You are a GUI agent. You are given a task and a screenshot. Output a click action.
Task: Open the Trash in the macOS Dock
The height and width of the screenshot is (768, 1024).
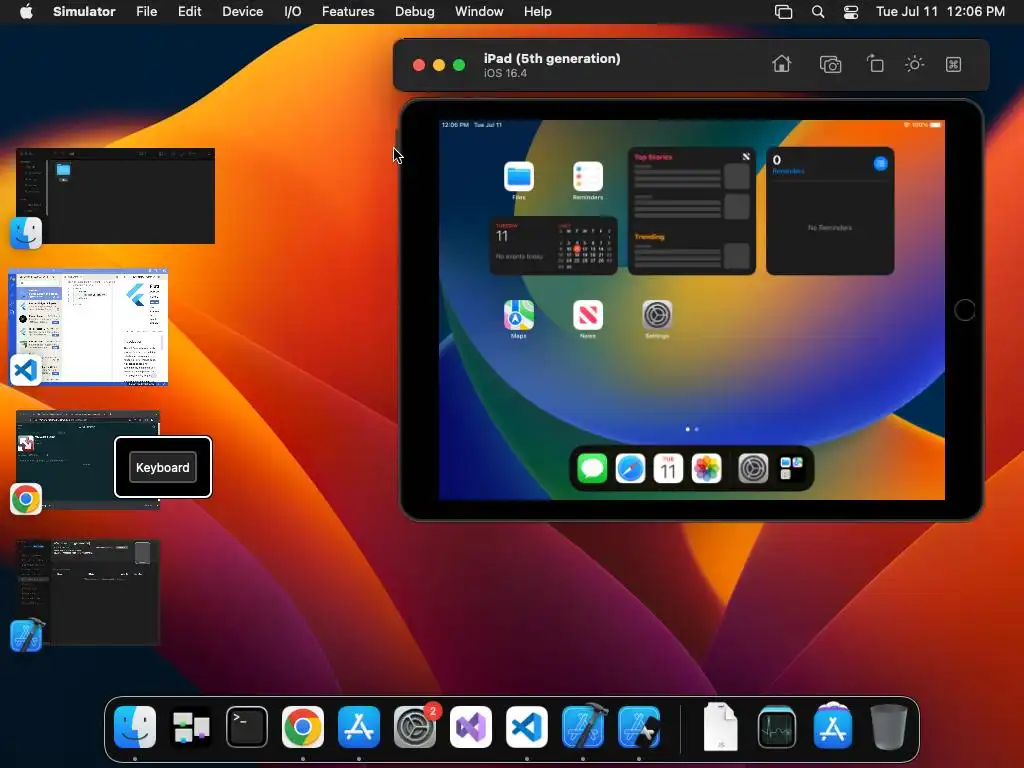click(x=889, y=727)
